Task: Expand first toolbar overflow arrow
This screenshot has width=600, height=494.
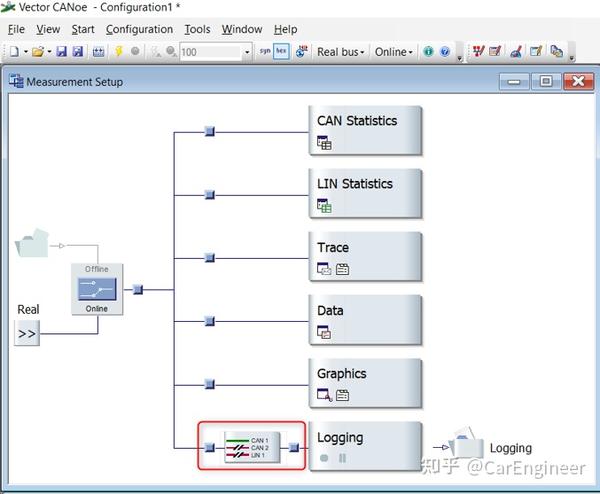Action: point(460,58)
